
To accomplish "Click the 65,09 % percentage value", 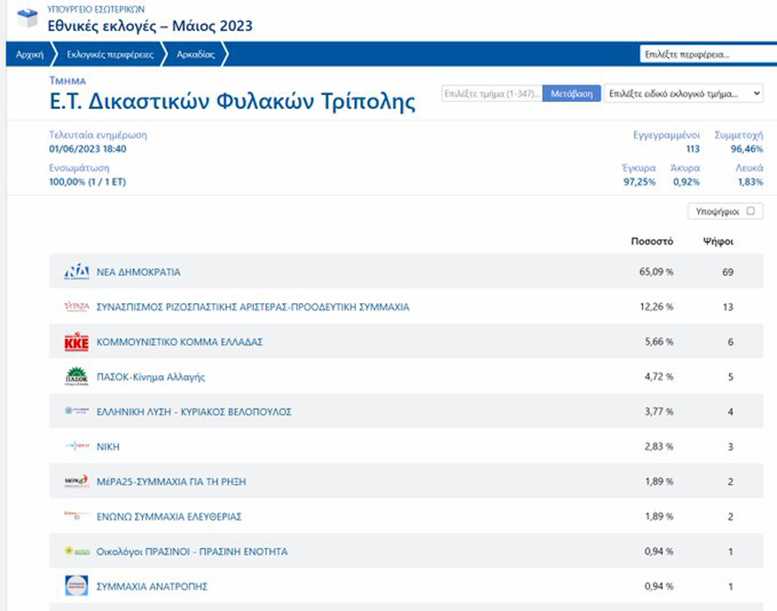I will tap(656, 272).
